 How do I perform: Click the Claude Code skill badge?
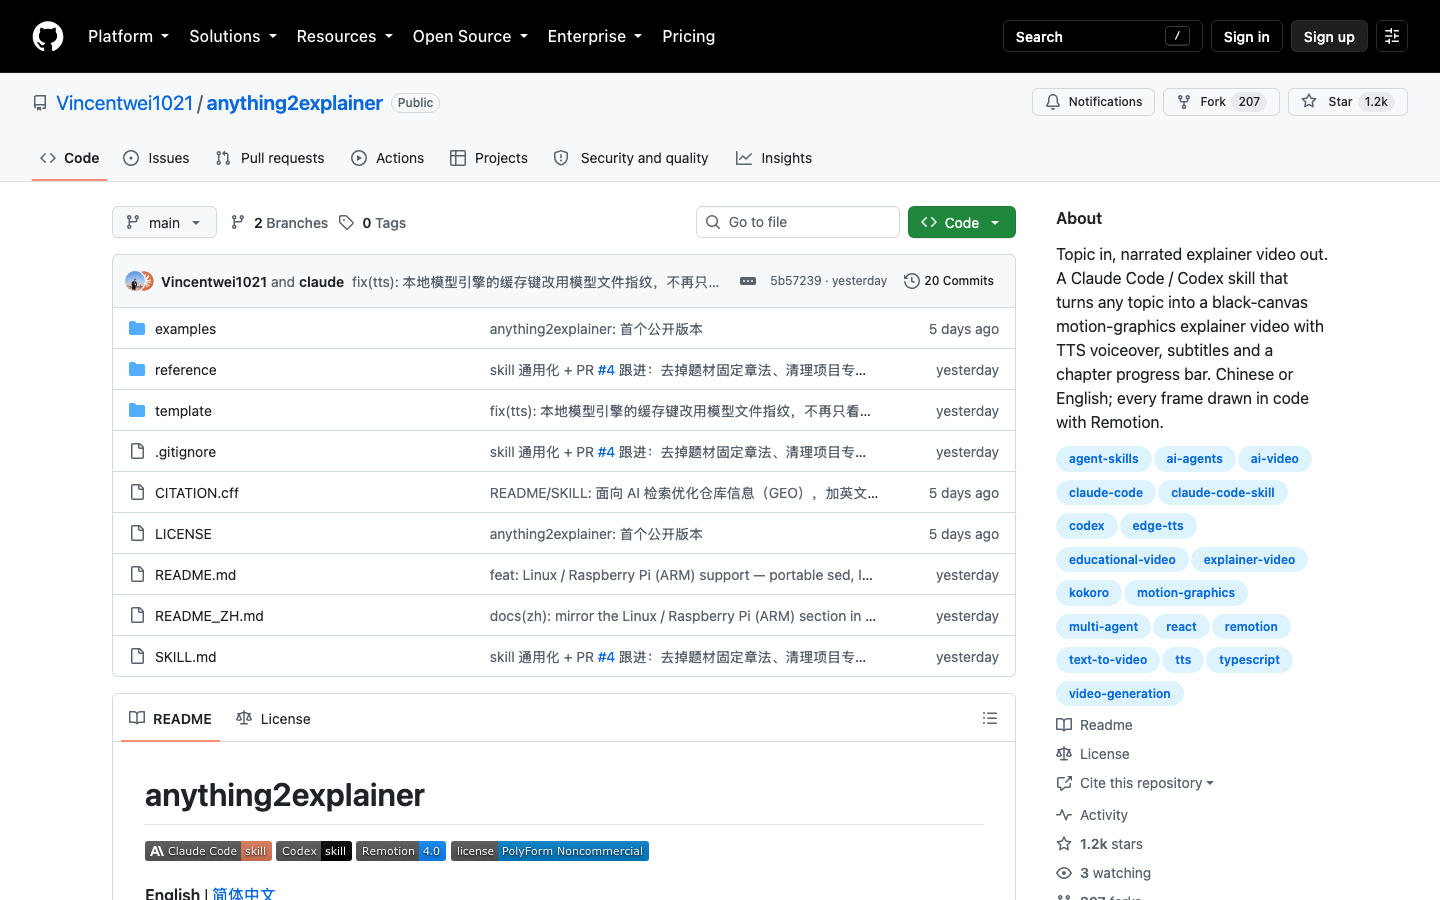click(x=208, y=851)
